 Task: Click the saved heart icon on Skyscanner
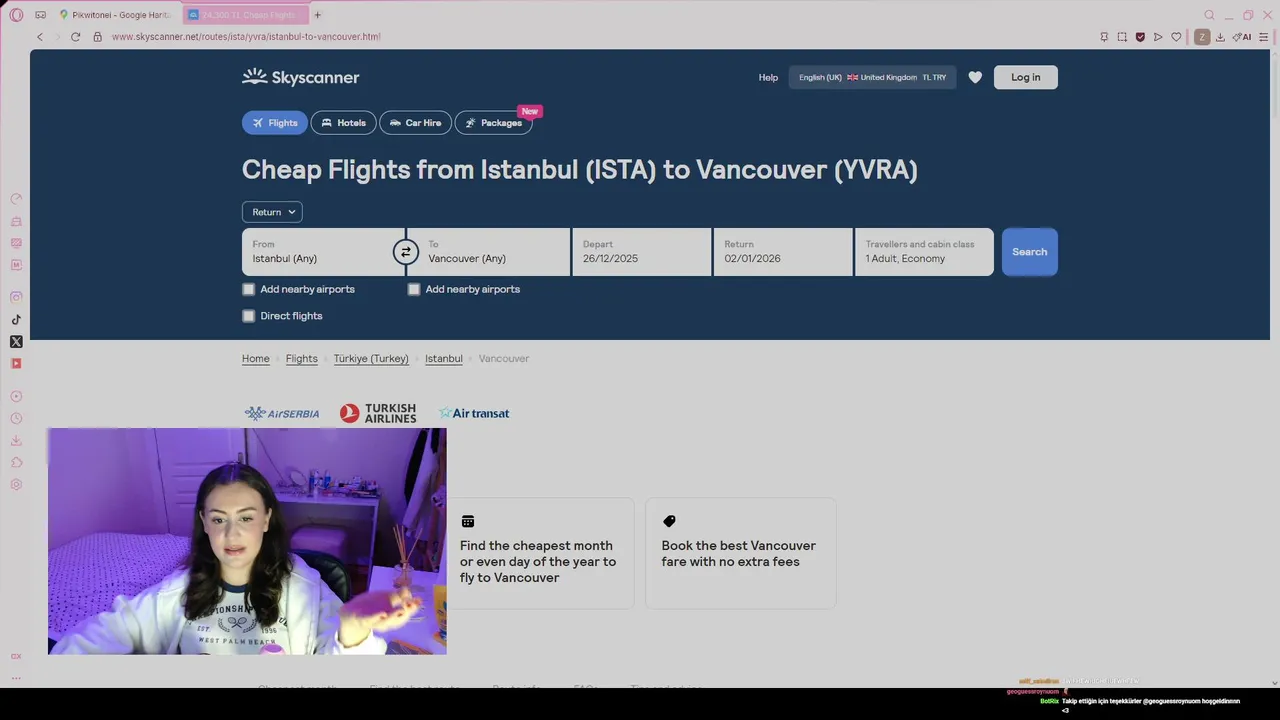(x=975, y=77)
